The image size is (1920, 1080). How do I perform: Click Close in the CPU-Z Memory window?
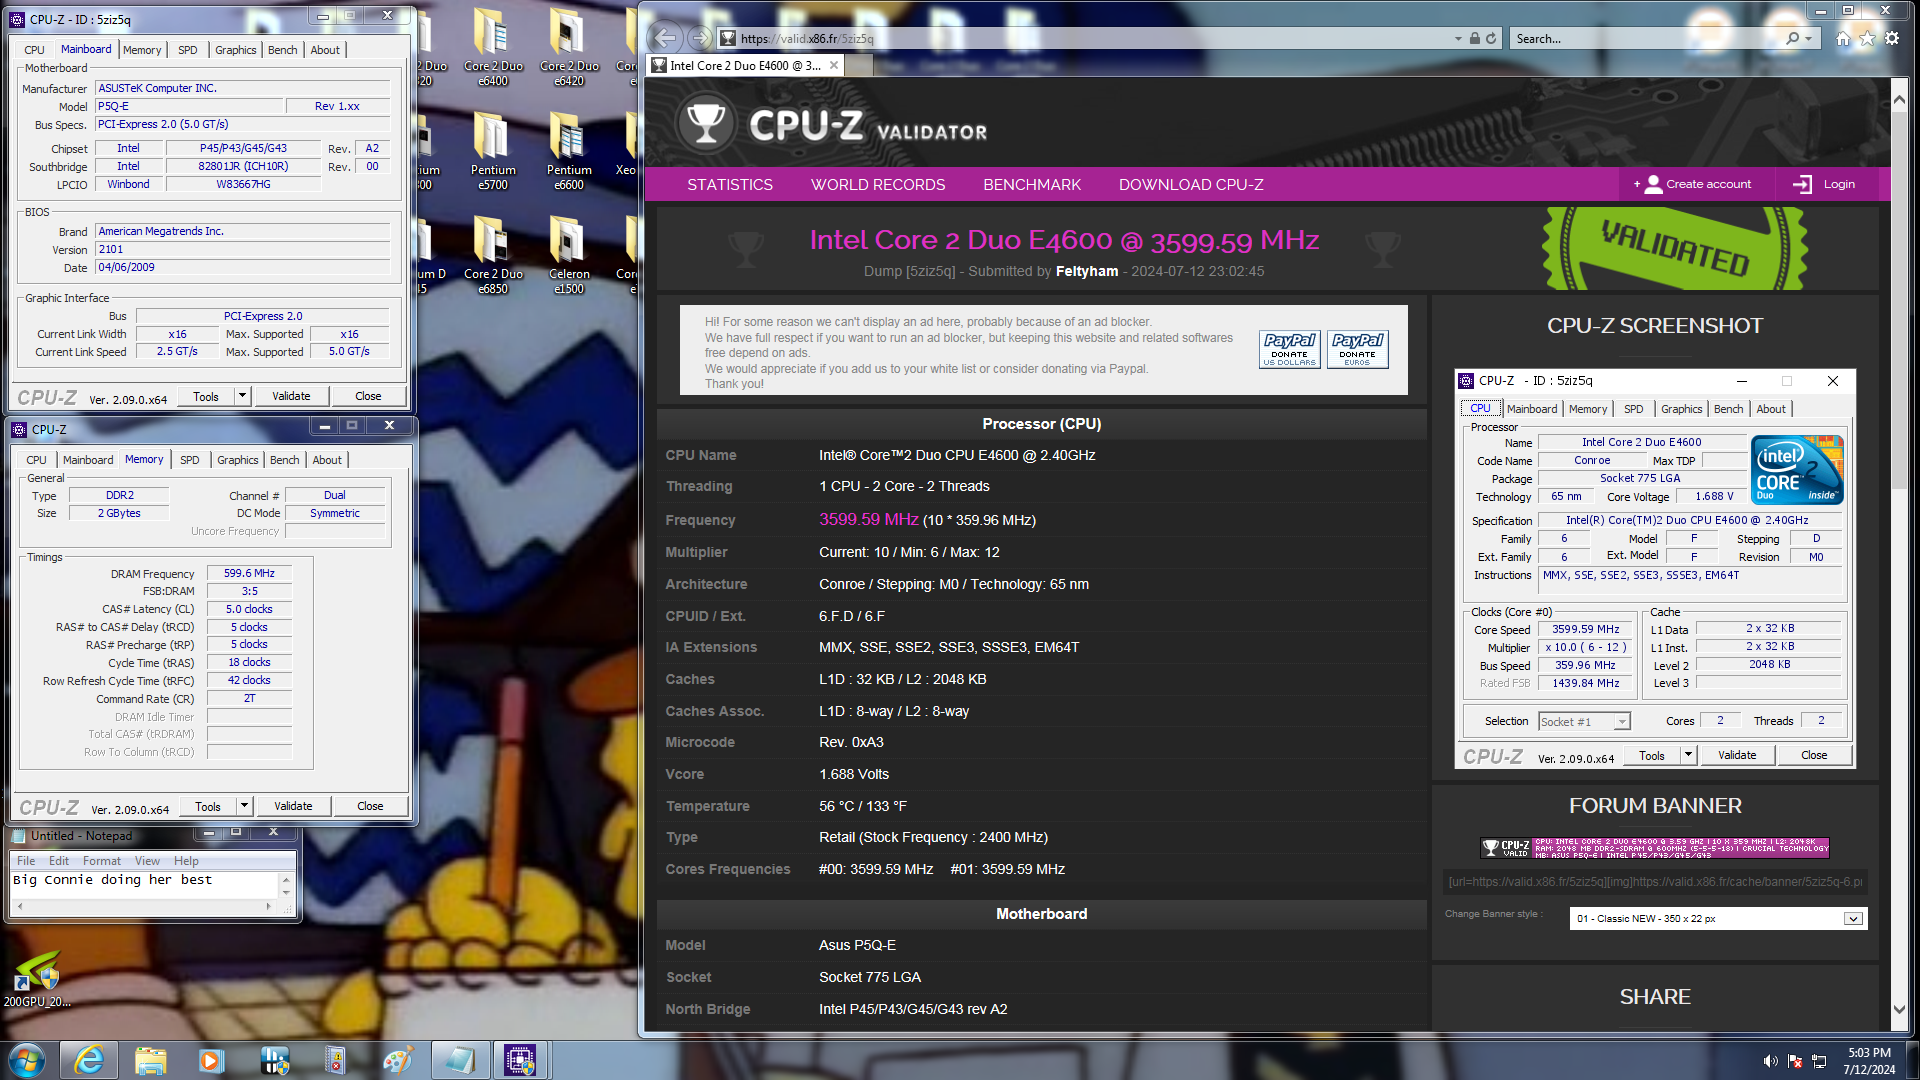tap(370, 806)
